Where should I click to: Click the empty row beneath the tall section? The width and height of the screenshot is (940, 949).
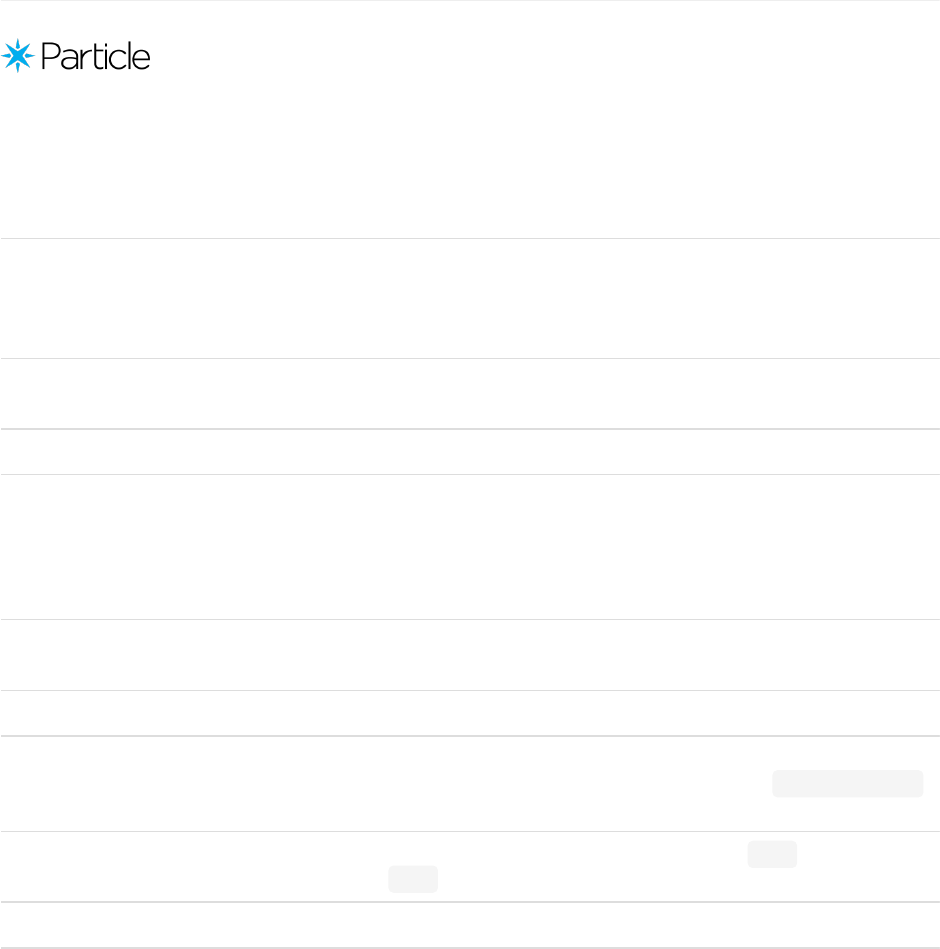[470, 655]
